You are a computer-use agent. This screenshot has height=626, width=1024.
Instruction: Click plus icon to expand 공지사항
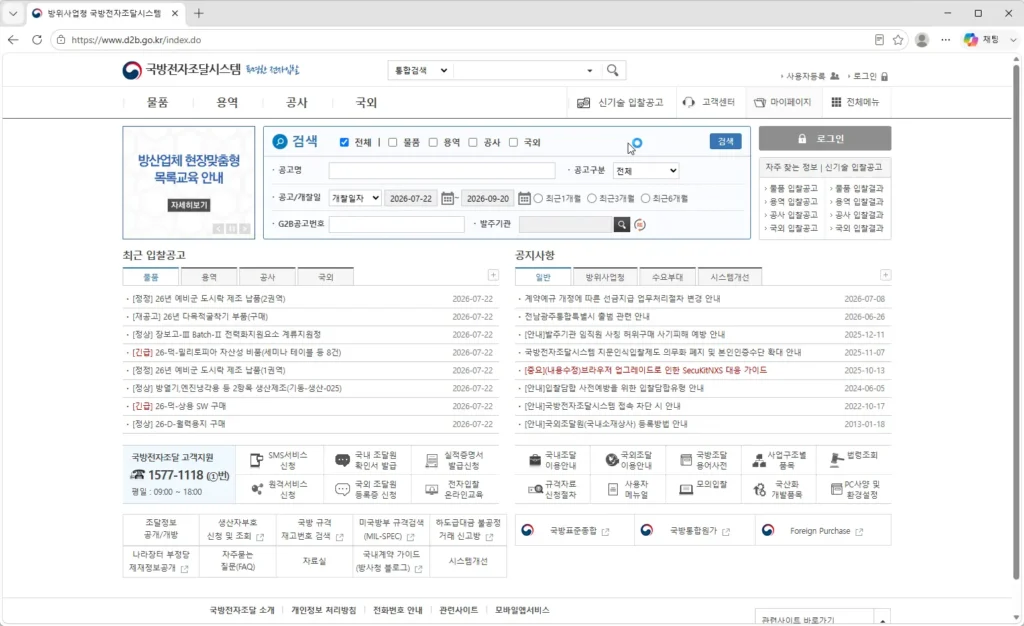tap(886, 275)
